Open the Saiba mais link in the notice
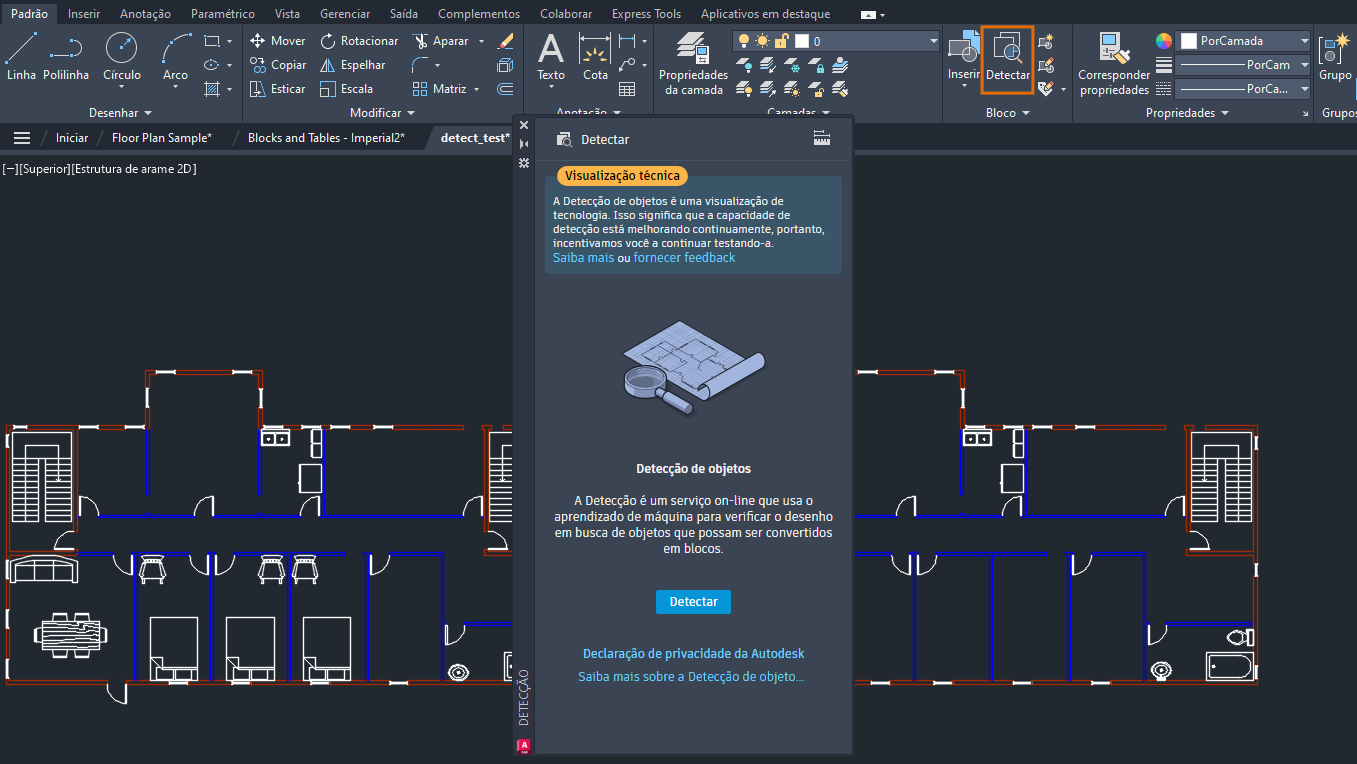The image size is (1357, 764). 583,258
